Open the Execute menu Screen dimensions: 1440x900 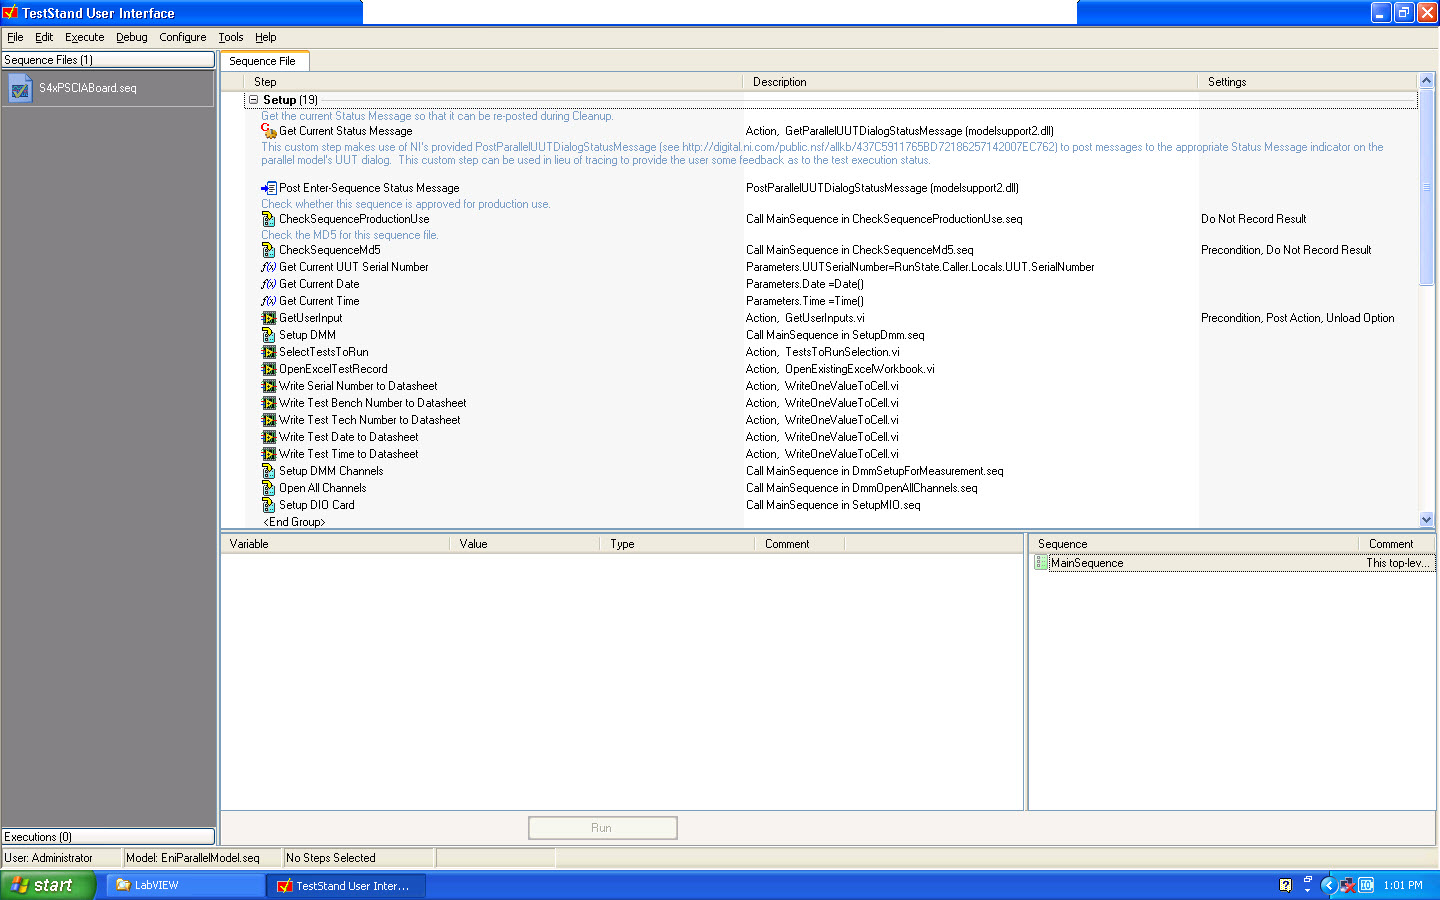point(84,37)
